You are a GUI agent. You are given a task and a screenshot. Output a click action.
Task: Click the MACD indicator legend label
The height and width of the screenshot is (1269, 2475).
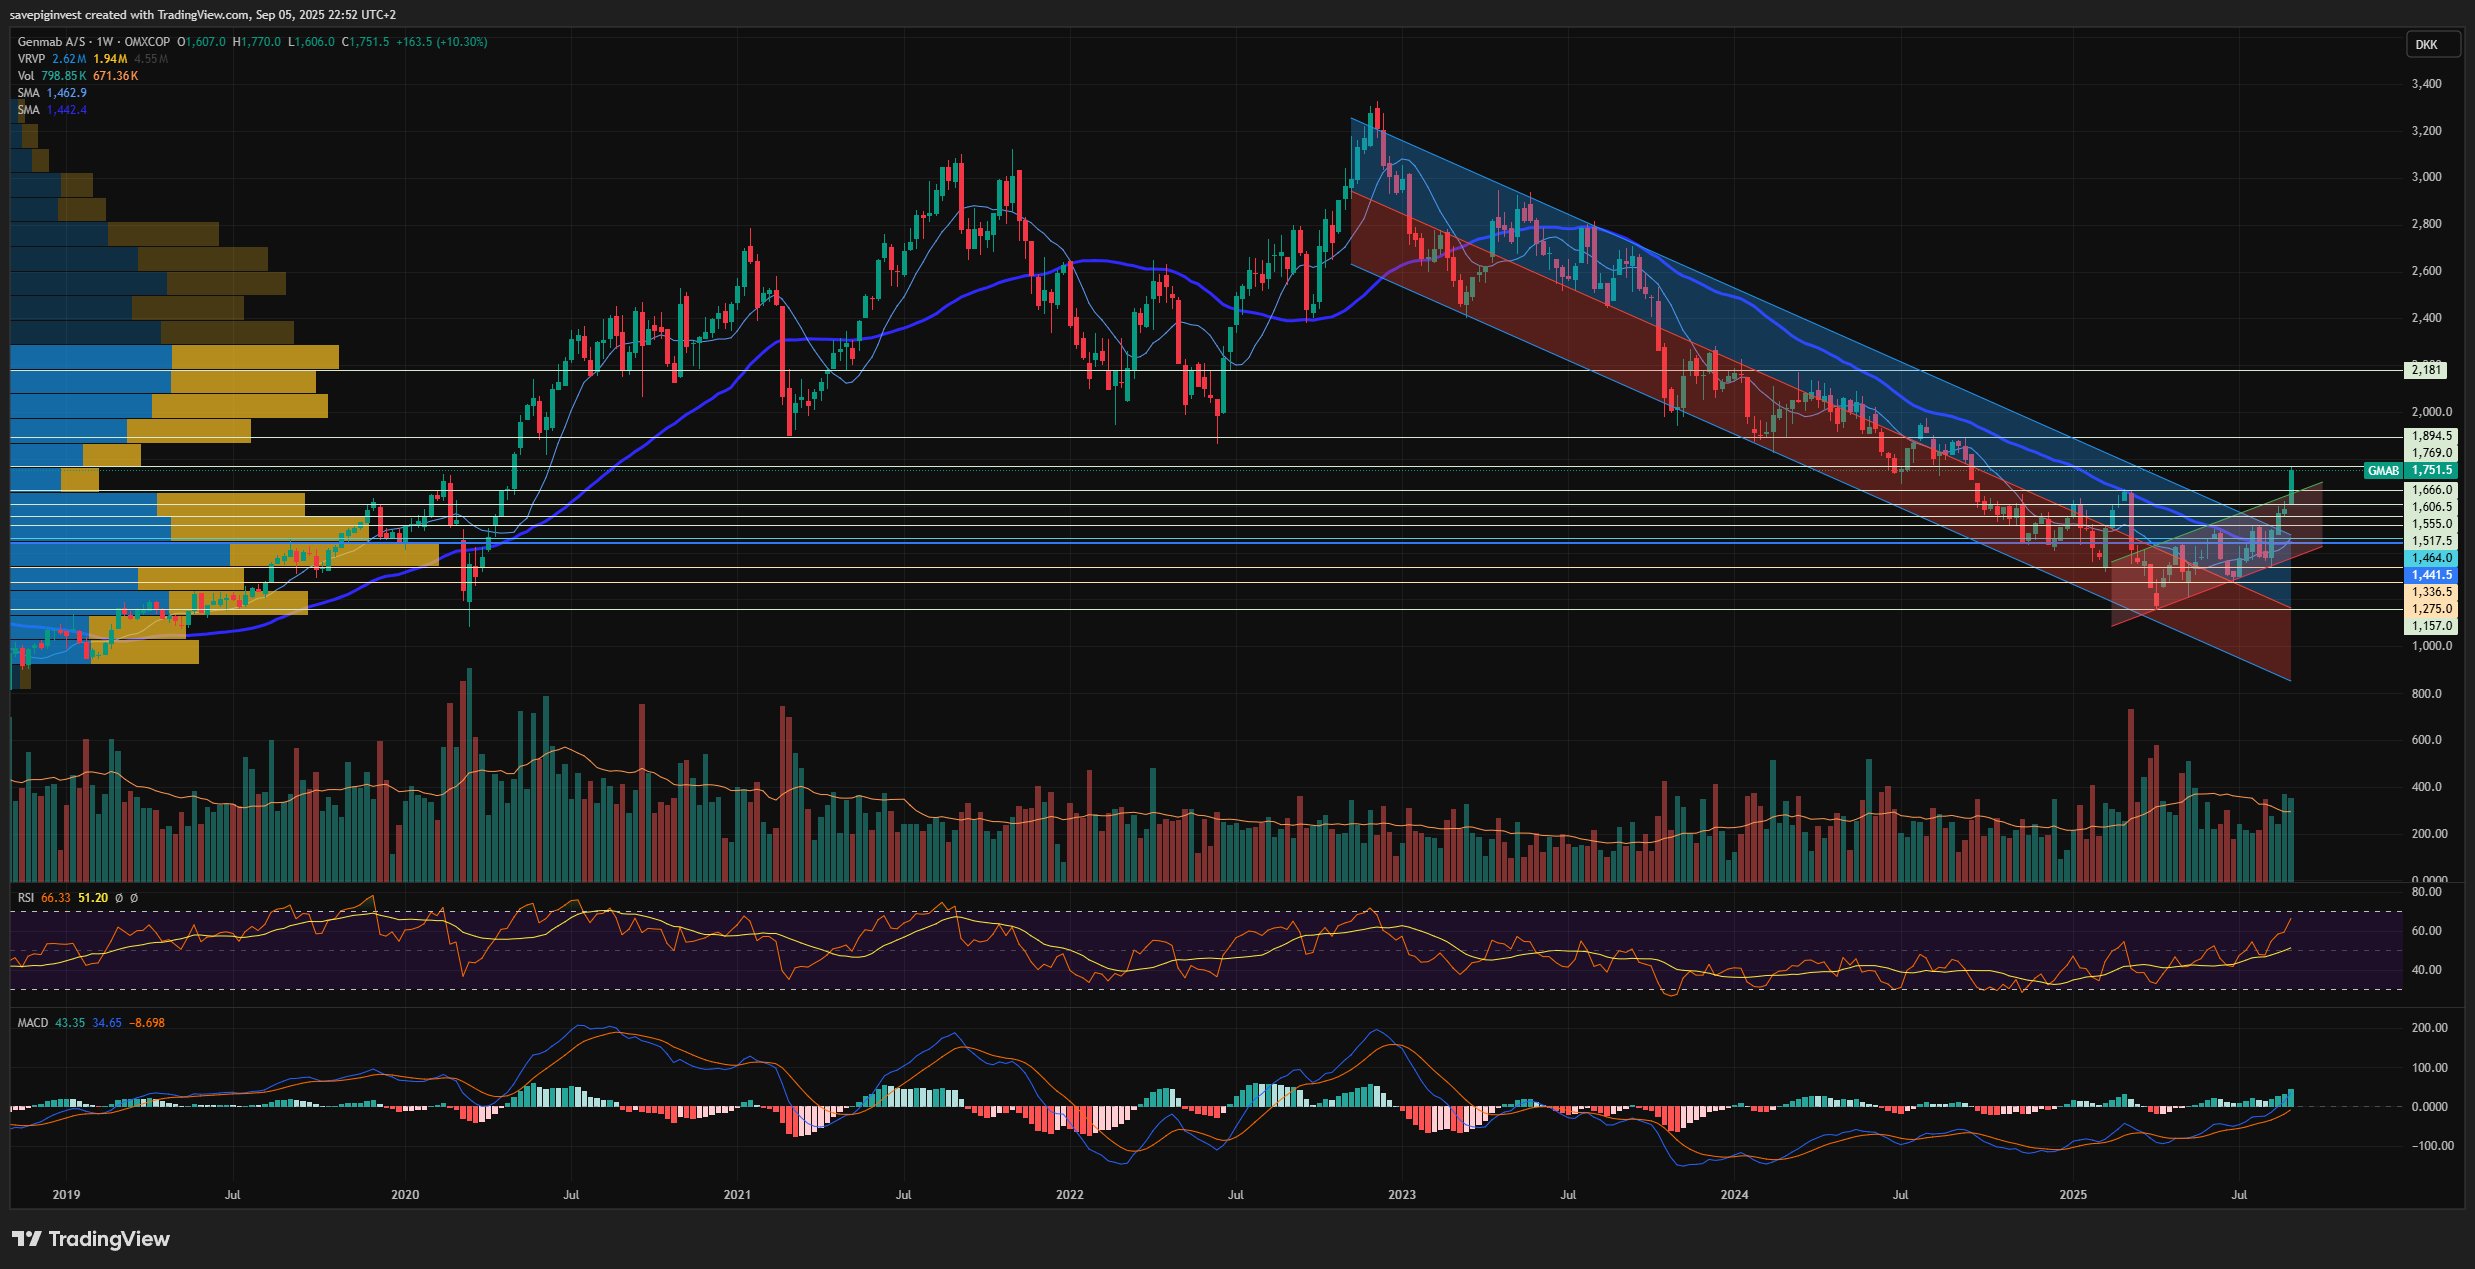click(32, 1023)
